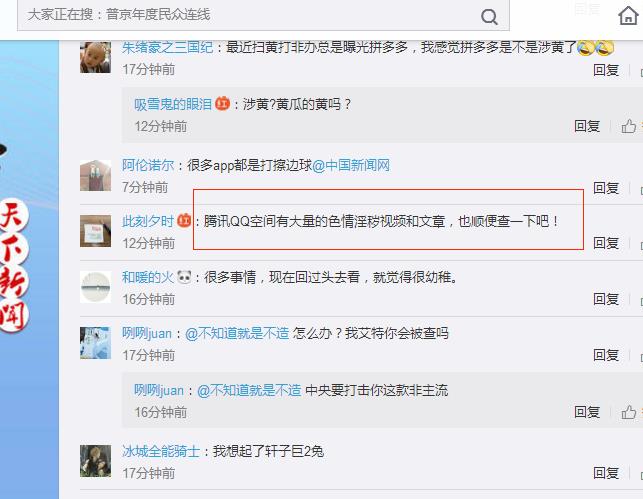Click the search magnifier icon
Viewport: 643px width, 499px height.
point(489,17)
